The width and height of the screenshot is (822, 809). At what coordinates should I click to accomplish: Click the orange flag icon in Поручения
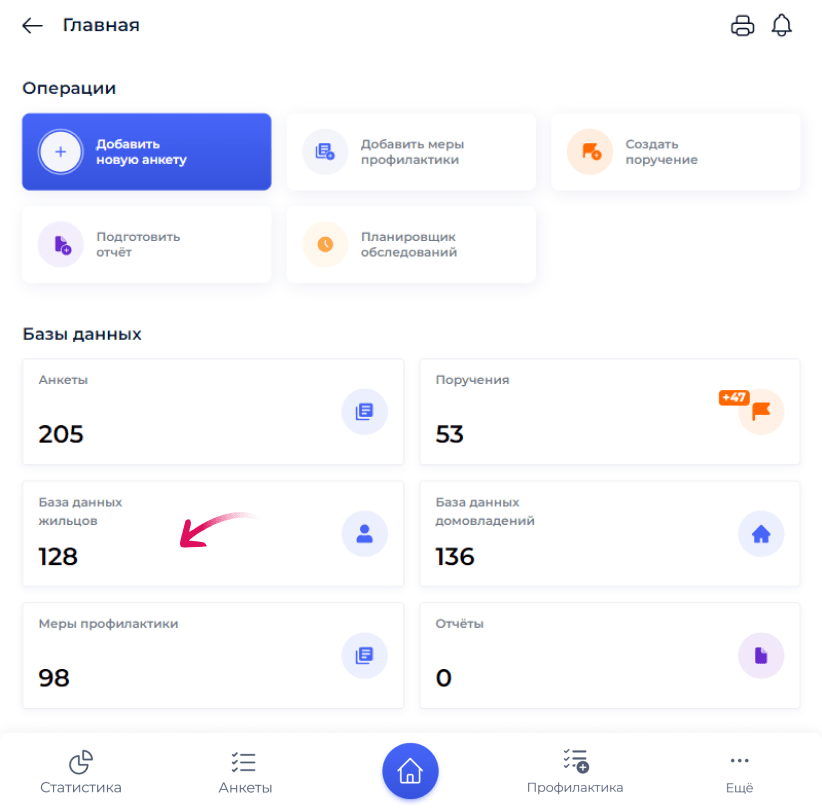coord(762,412)
